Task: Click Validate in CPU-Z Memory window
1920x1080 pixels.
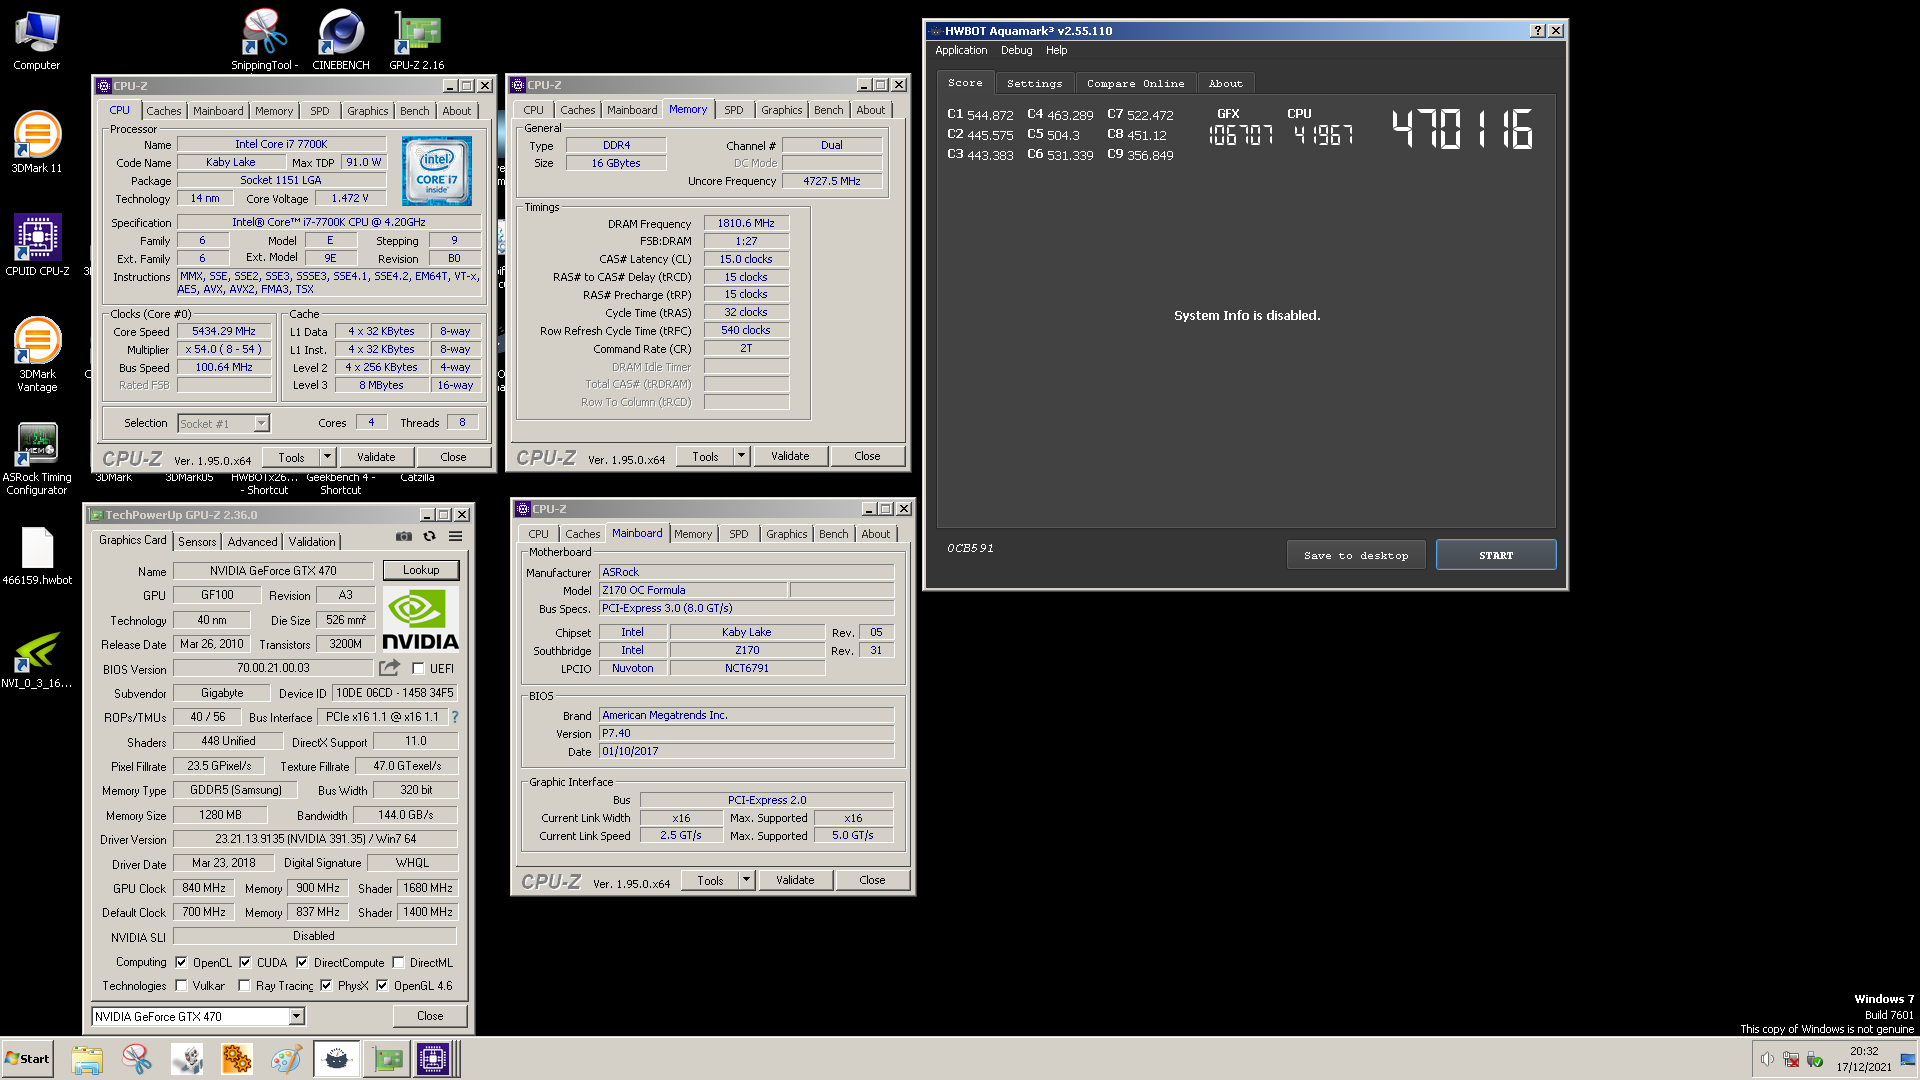Action: pos(790,456)
